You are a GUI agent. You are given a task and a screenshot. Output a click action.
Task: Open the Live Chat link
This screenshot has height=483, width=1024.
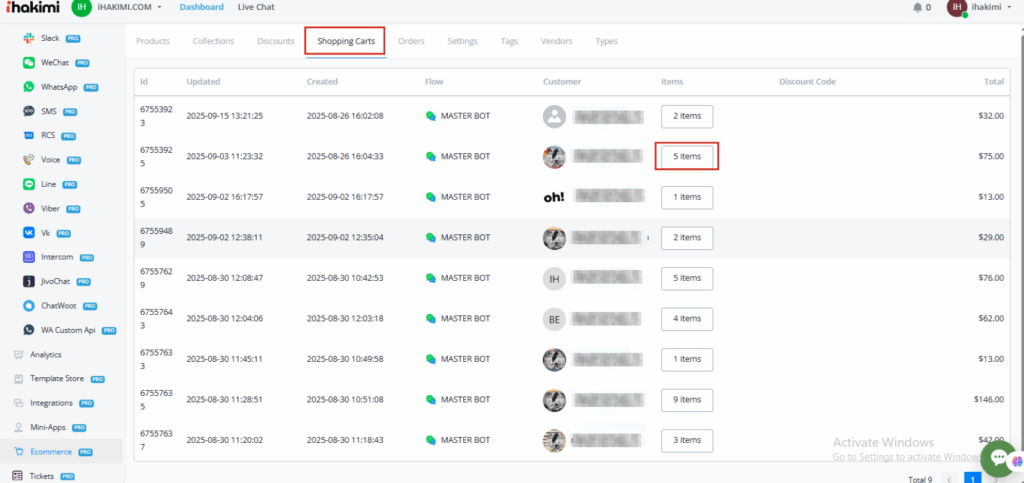(x=257, y=8)
